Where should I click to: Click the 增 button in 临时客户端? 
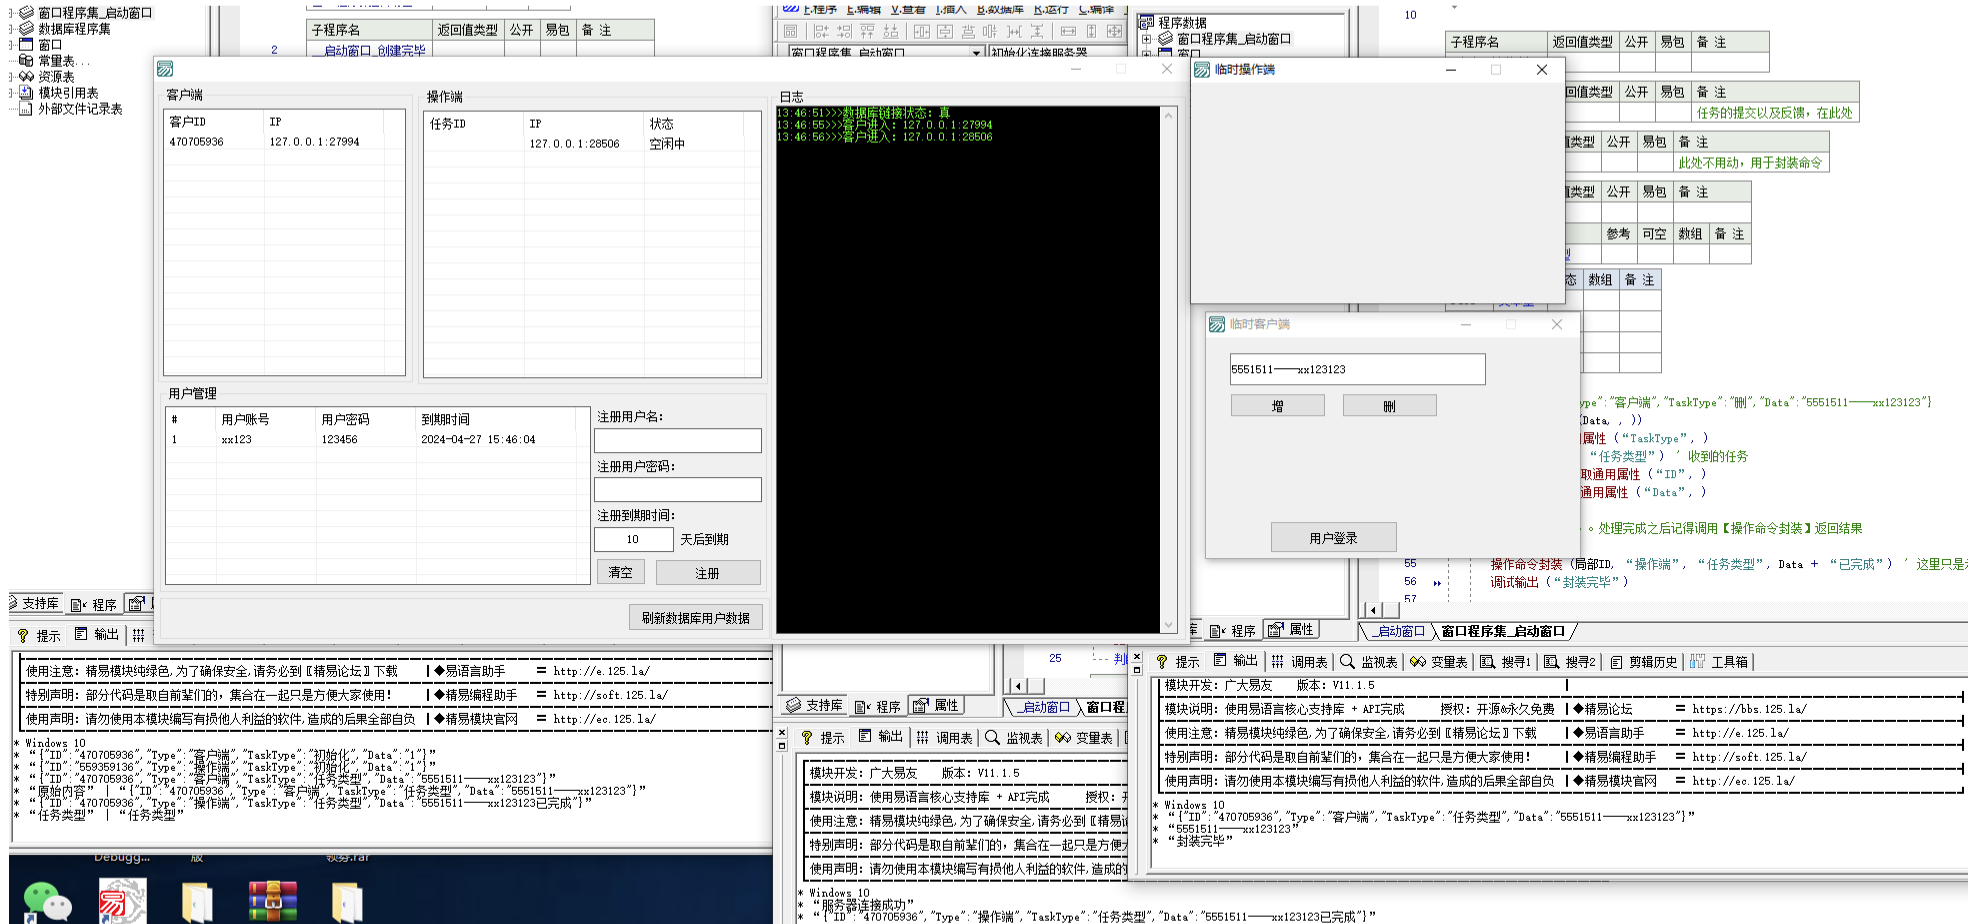[x=1277, y=406]
